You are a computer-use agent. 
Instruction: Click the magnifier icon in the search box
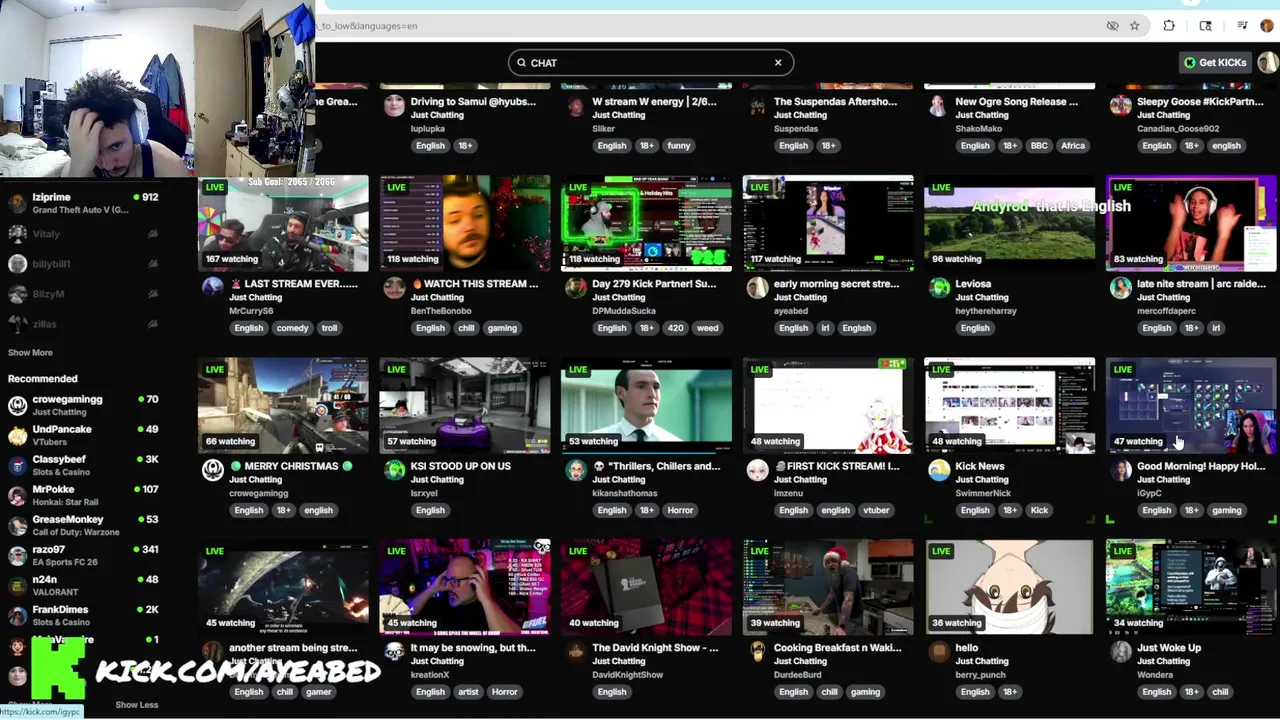pyautogui.click(x=521, y=62)
